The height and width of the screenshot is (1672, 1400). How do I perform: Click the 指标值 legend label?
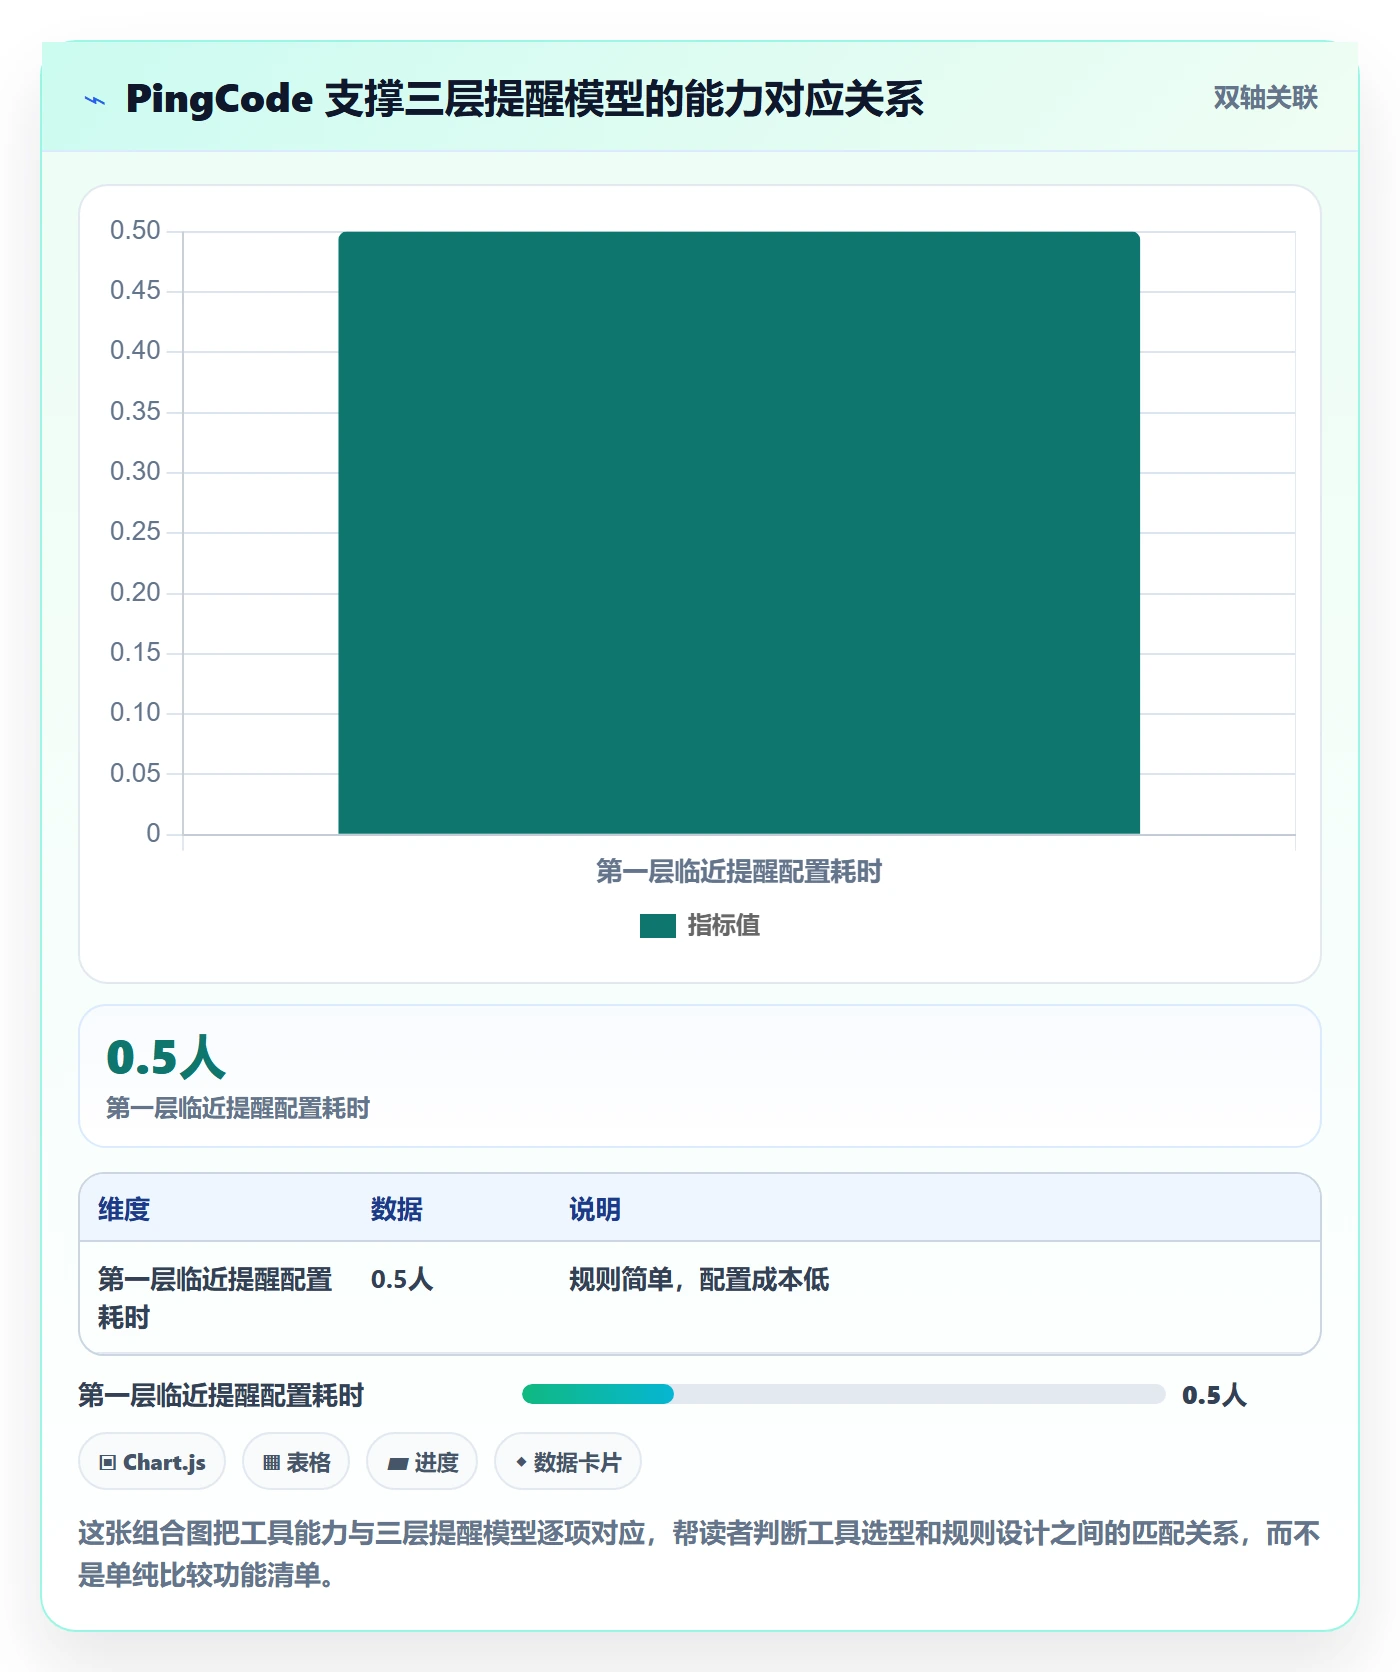coord(723,926)
